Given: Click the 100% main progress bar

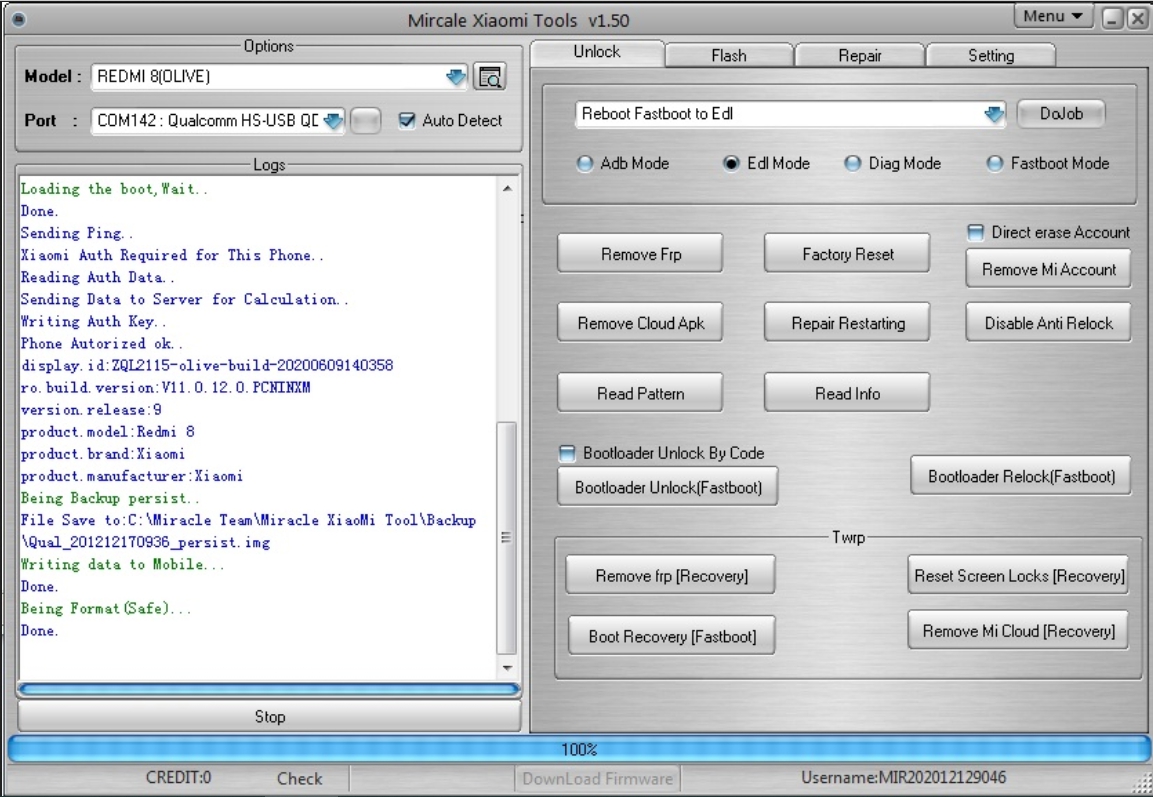Looking at the screenshot, I should tap(578, 749).
